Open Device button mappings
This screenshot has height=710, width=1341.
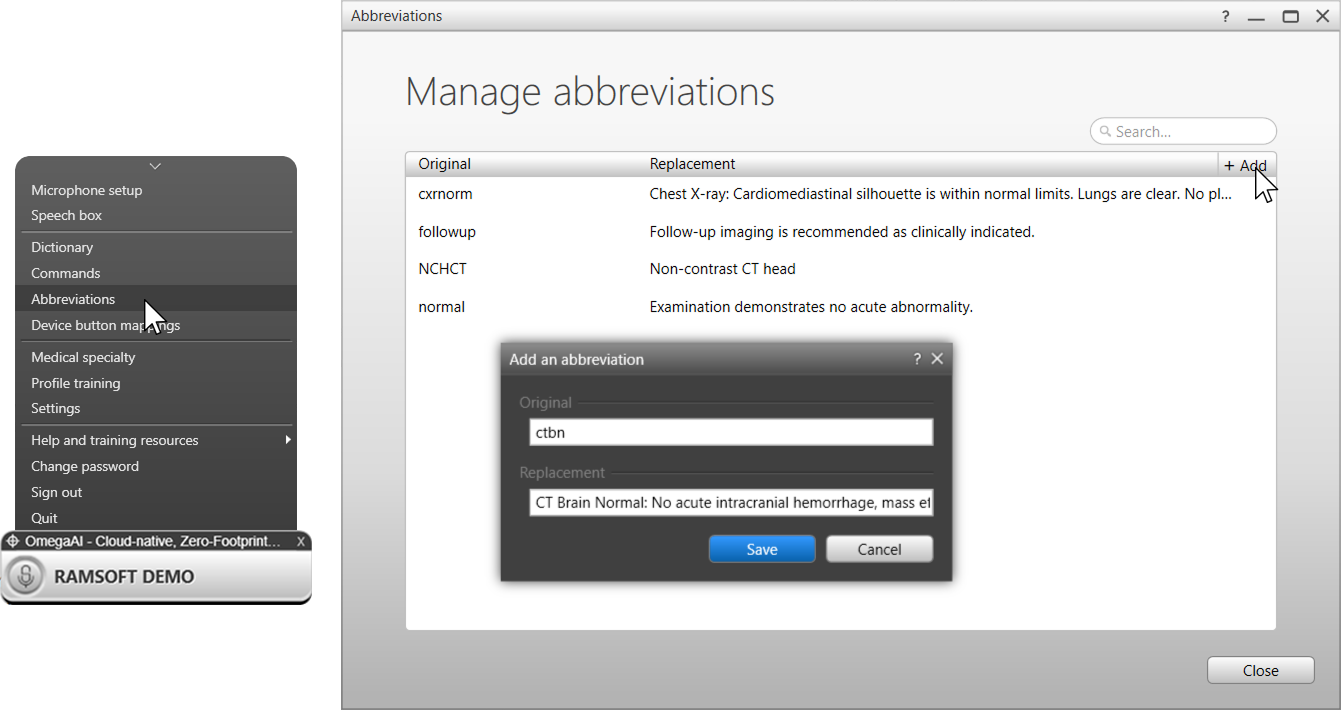click(x=106, y=325)
